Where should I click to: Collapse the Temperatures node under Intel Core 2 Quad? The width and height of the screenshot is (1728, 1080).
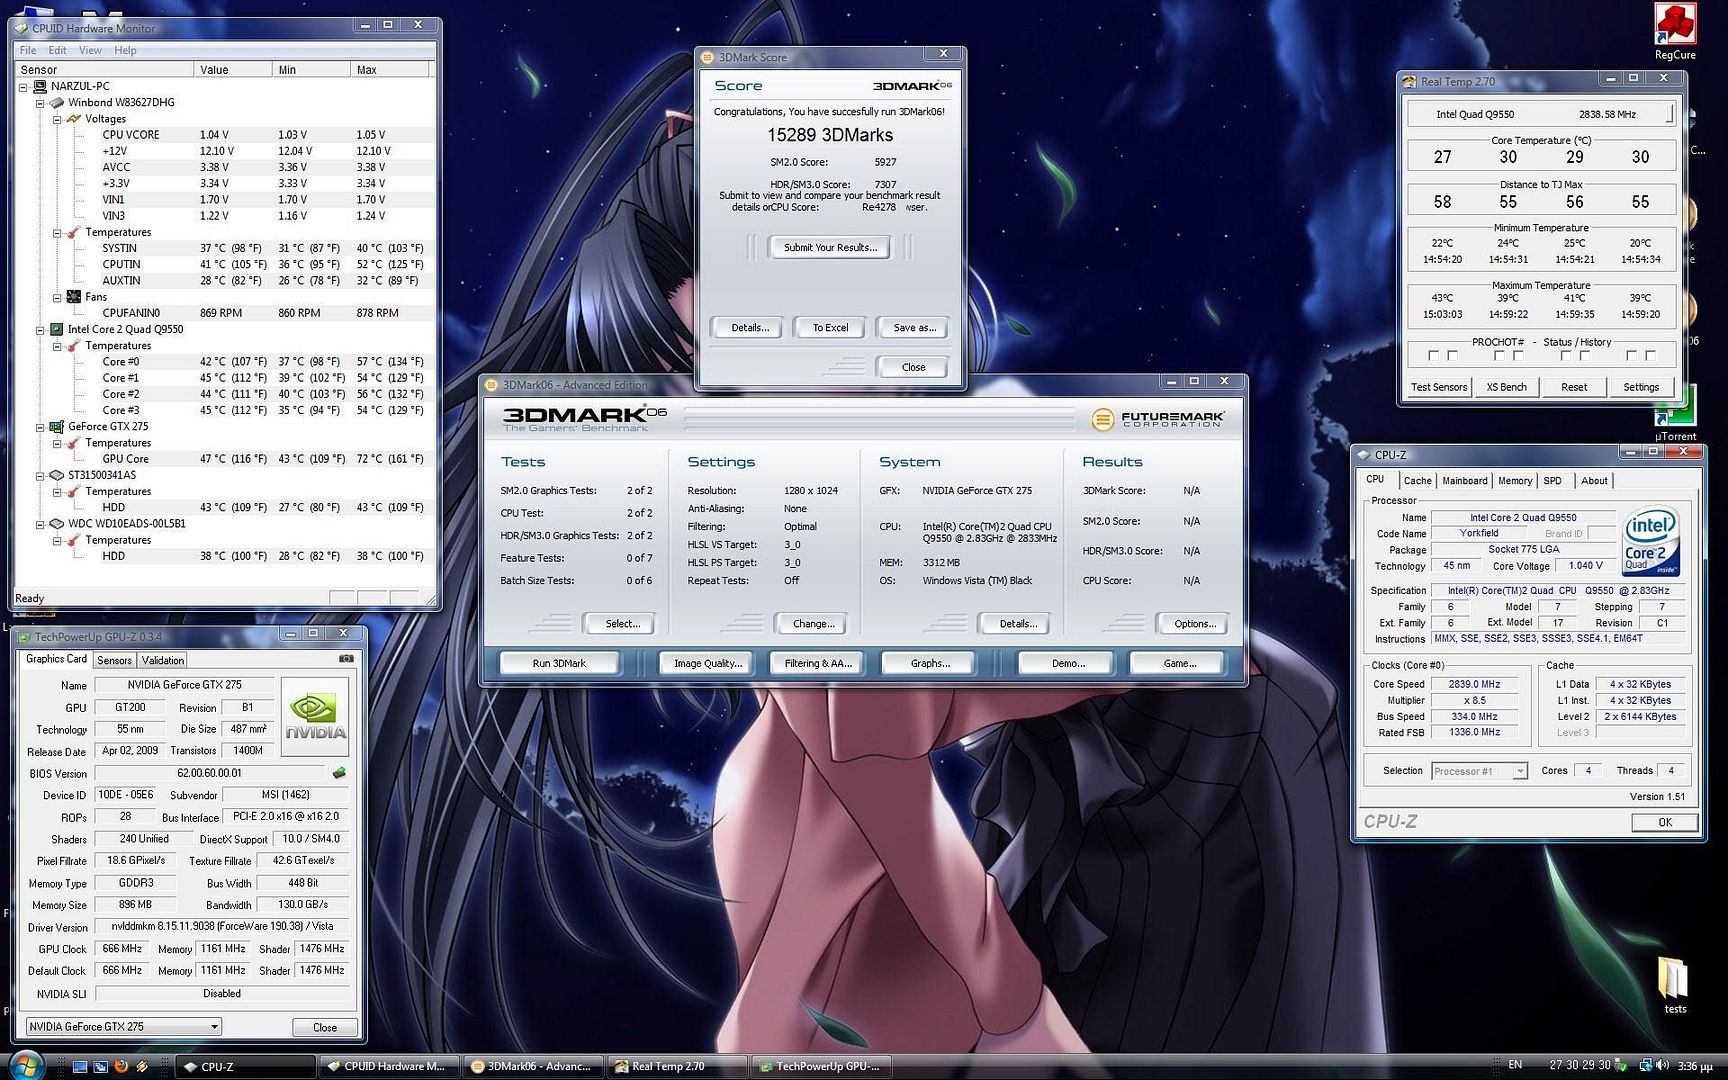tap(57, 345)
